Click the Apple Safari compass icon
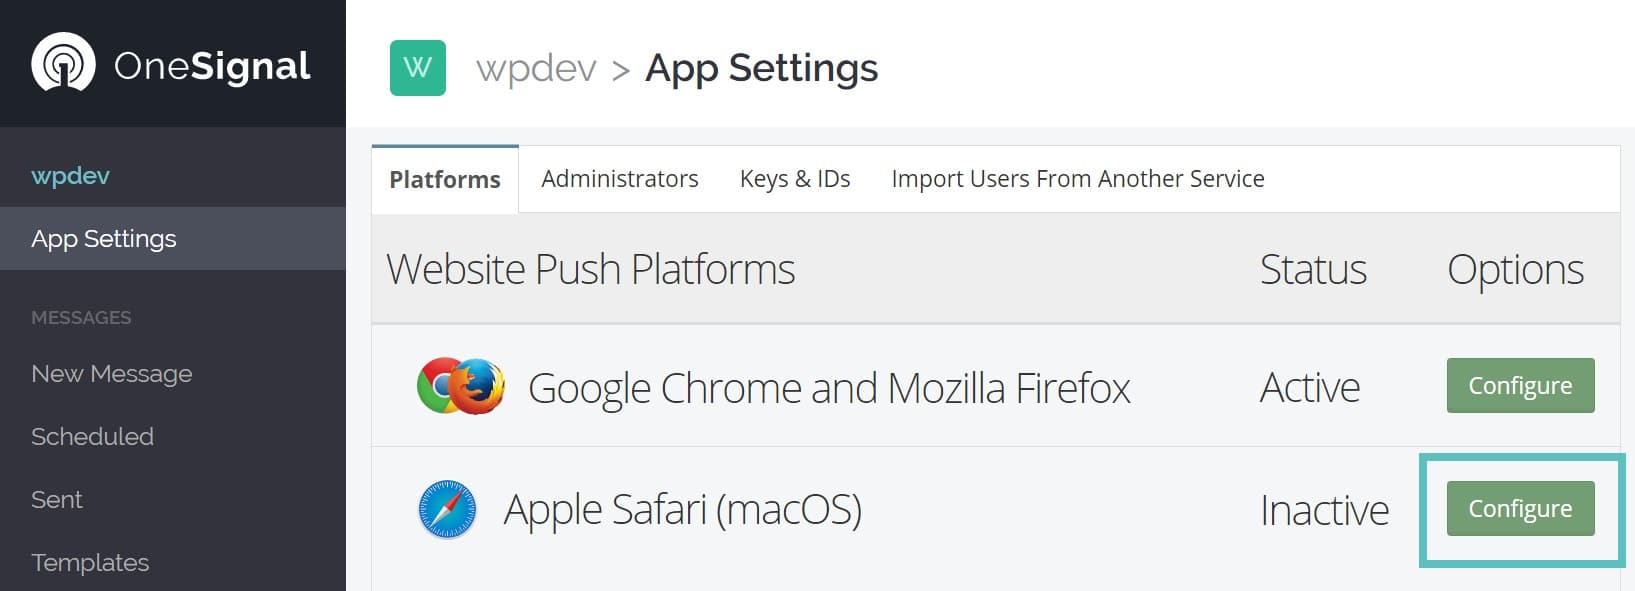 click(447, 510)
